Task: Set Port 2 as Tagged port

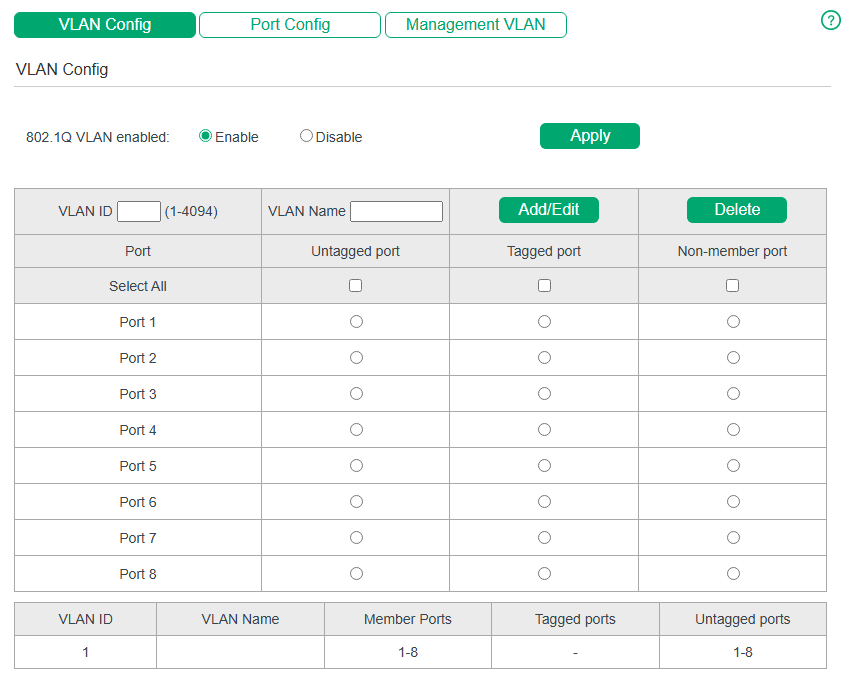Action: coord(545,358)
